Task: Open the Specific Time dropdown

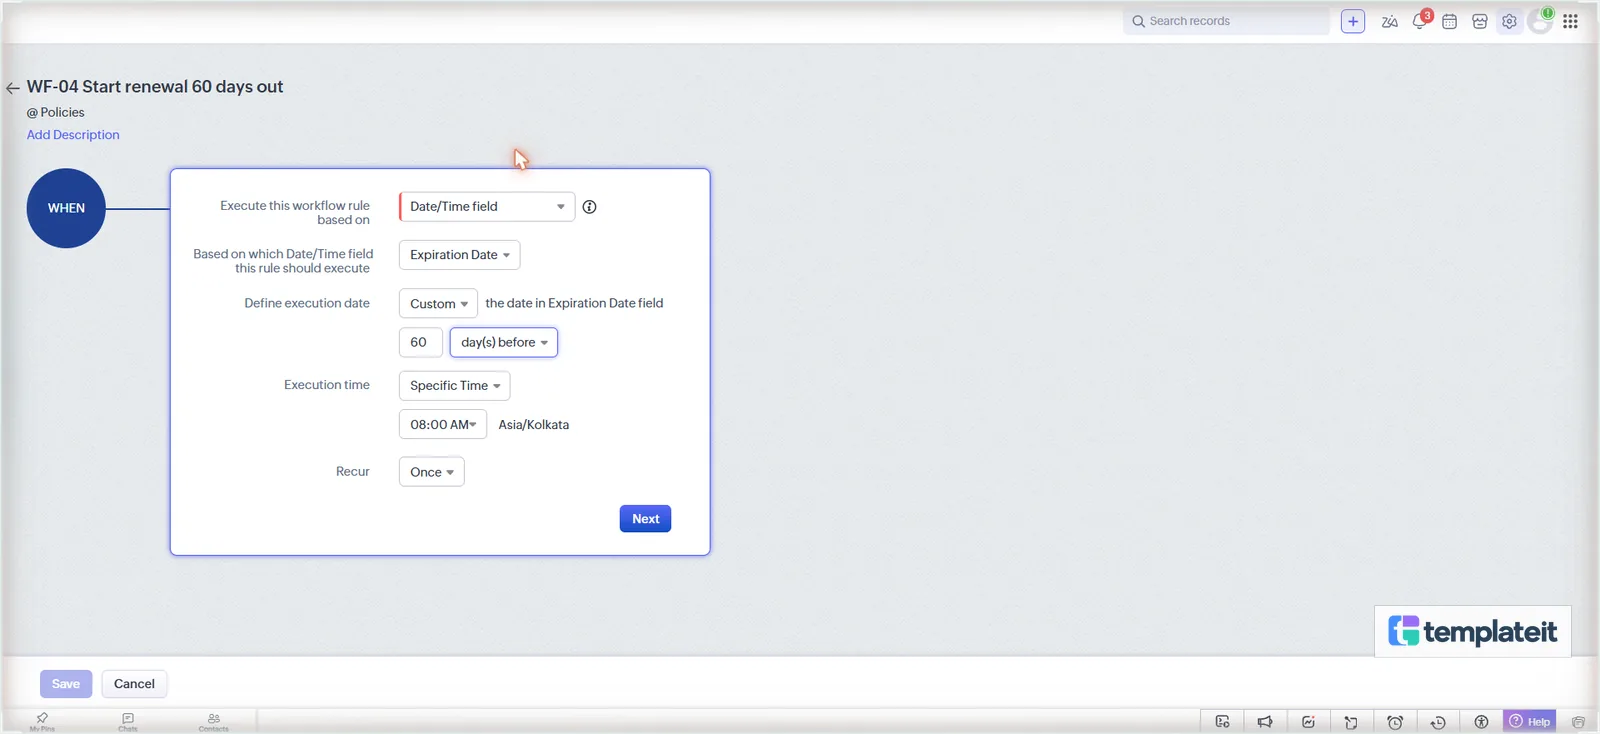Action: coord(454,386)
